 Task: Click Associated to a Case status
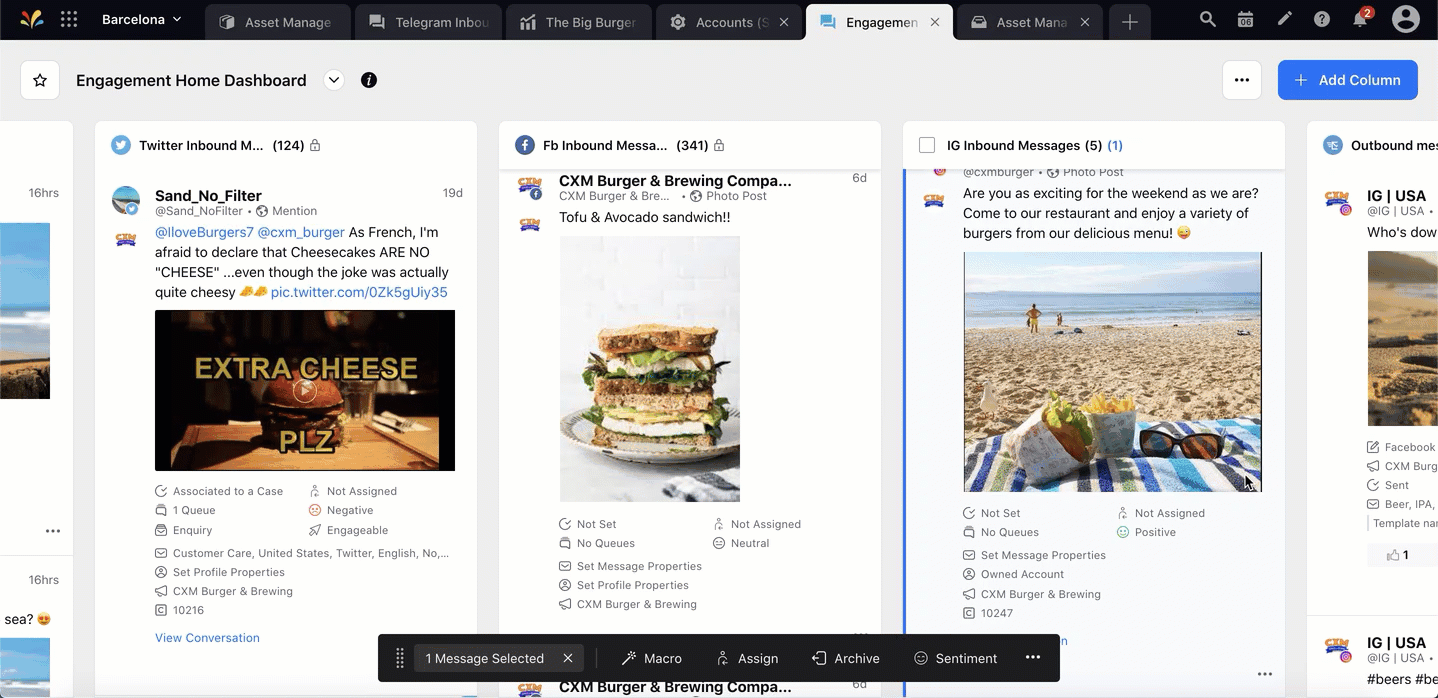click(x=219, y=491)
